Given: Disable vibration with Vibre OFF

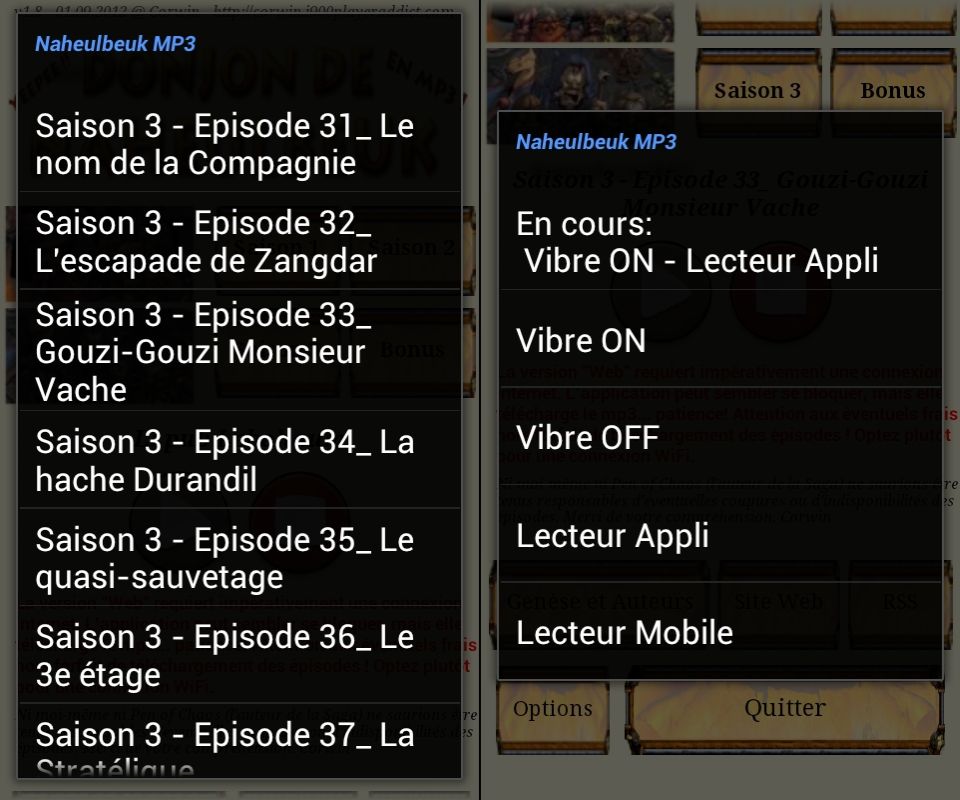Looking at the screenshot, I should (720, 436).
